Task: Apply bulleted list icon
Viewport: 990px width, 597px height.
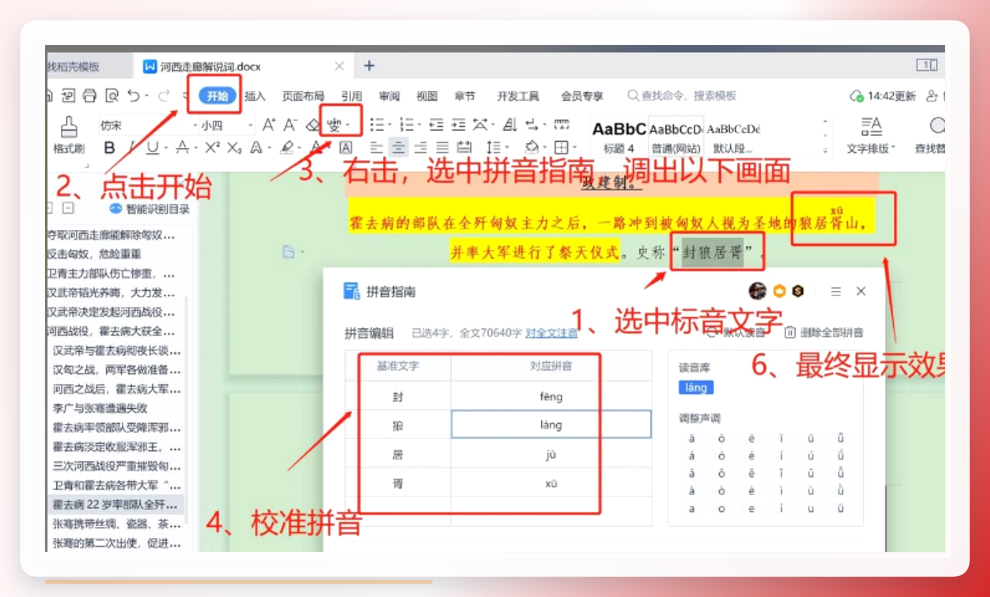Action: coord(377,125)
